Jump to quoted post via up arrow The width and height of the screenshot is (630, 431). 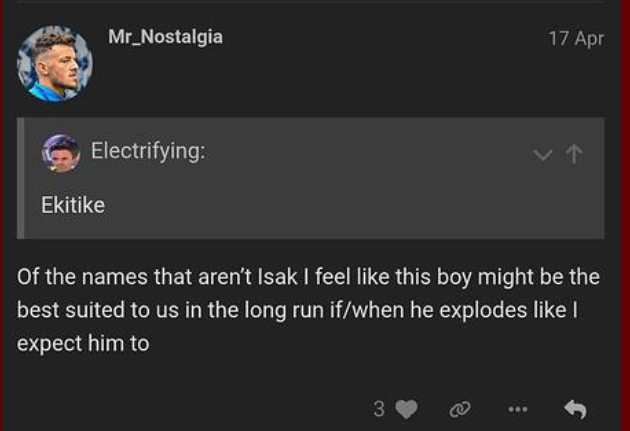click(574, 154)
